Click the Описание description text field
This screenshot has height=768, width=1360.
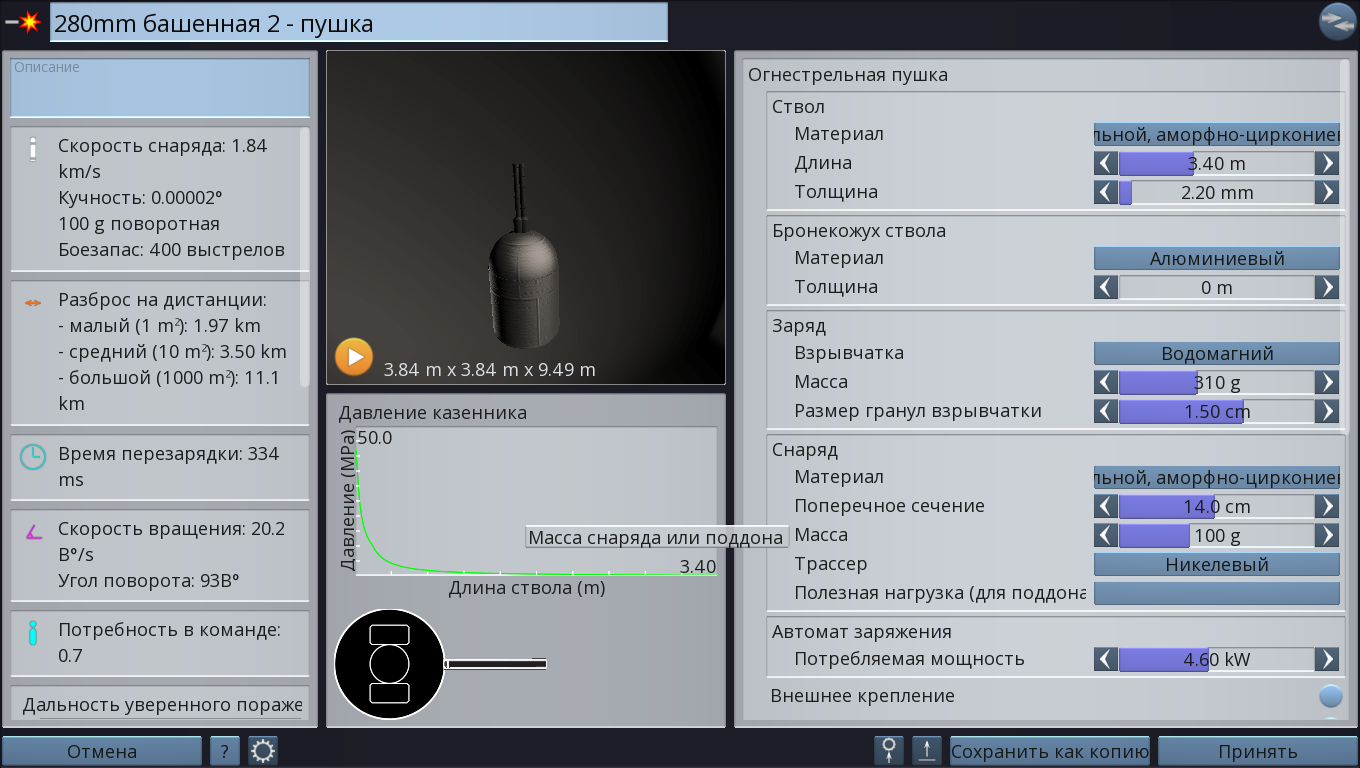point(160,88)
